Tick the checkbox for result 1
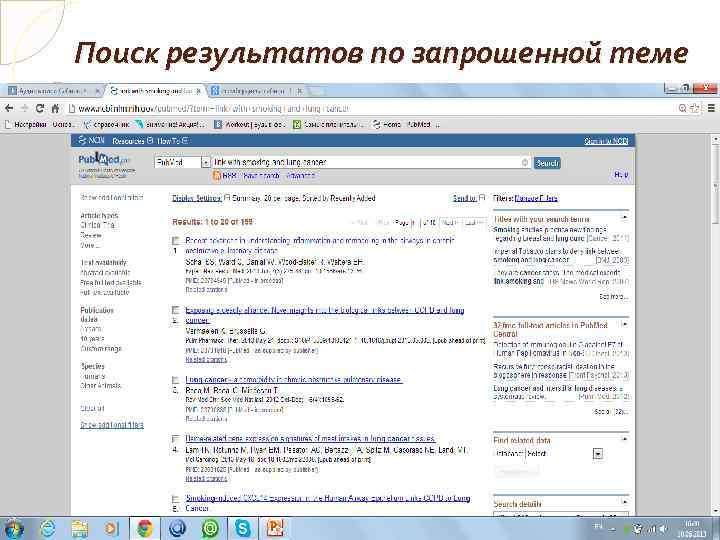This screenshot has width=720, height=540. click(175, 241)
